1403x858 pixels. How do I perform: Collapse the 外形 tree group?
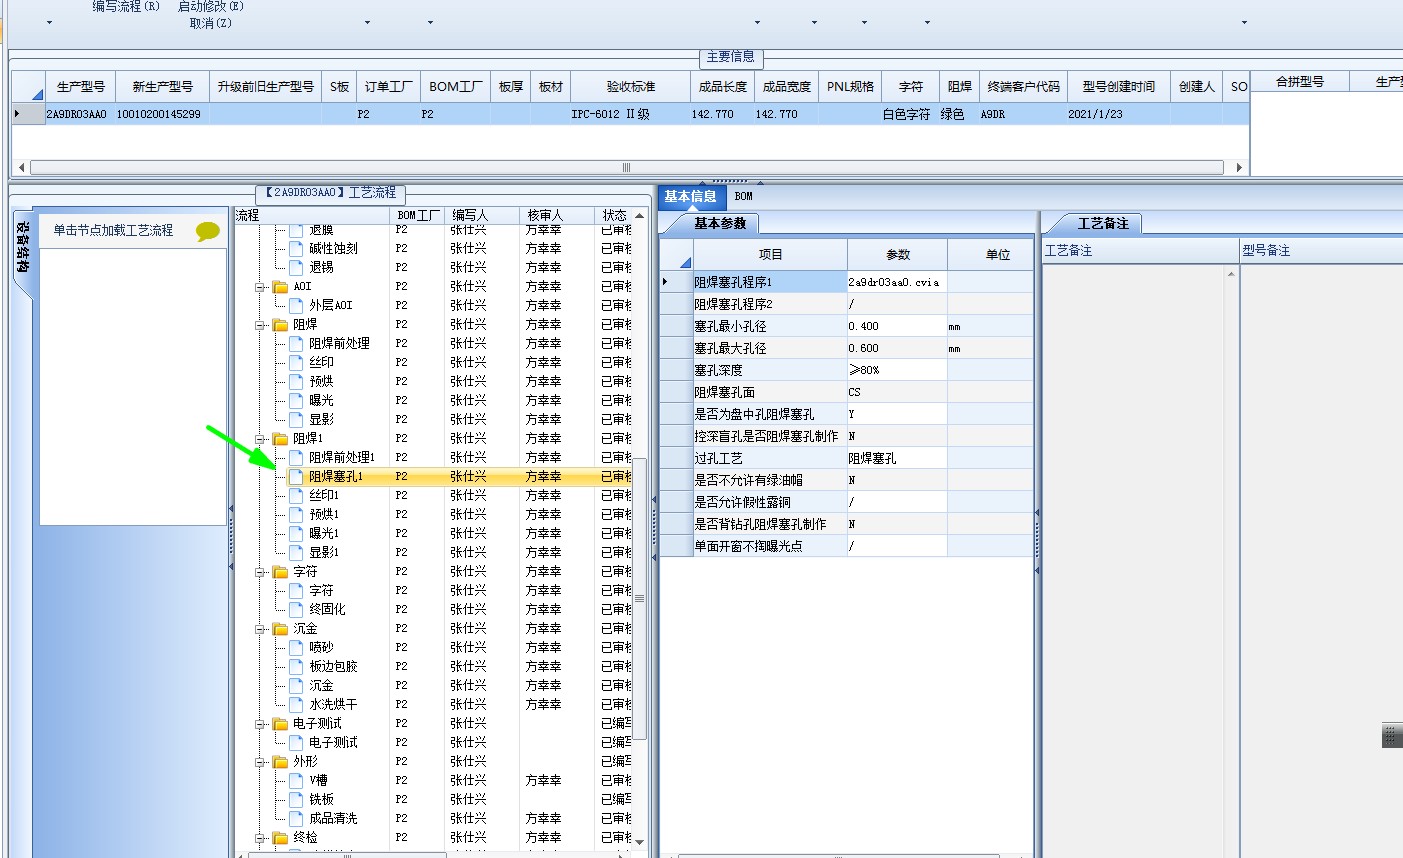pos(261,763)
